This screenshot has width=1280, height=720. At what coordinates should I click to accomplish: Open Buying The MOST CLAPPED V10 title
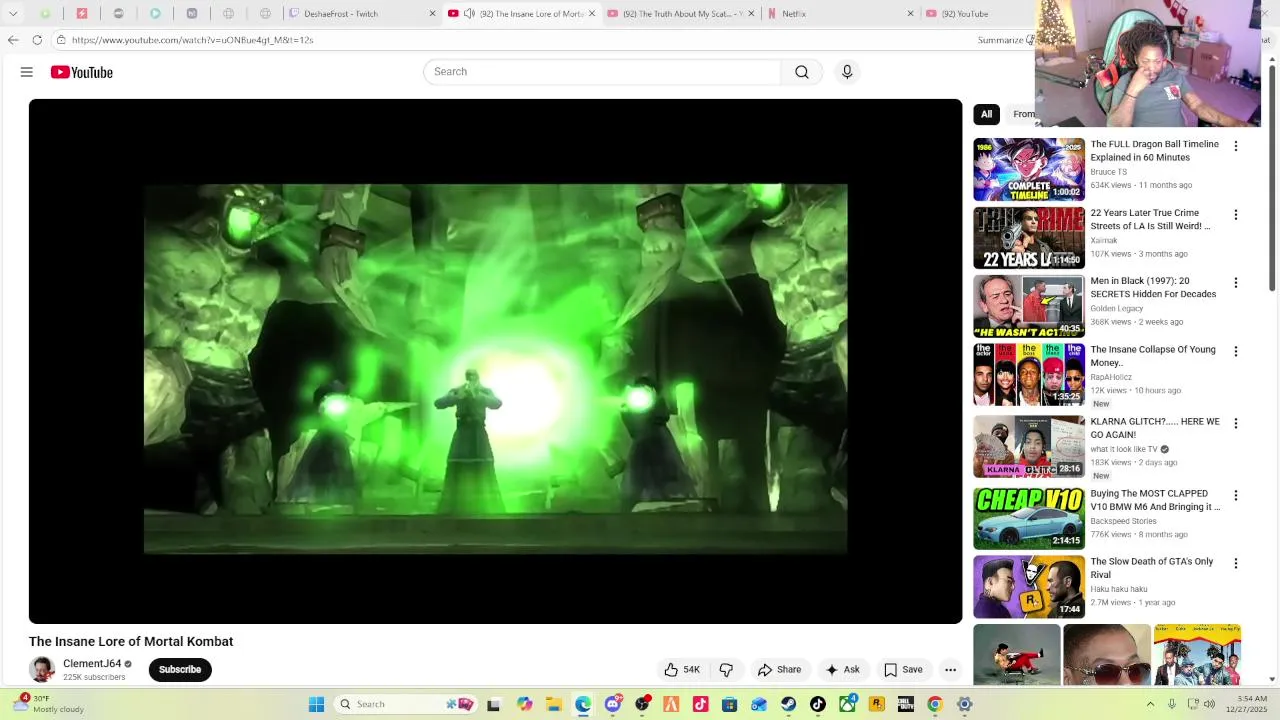coord(1155,500)
